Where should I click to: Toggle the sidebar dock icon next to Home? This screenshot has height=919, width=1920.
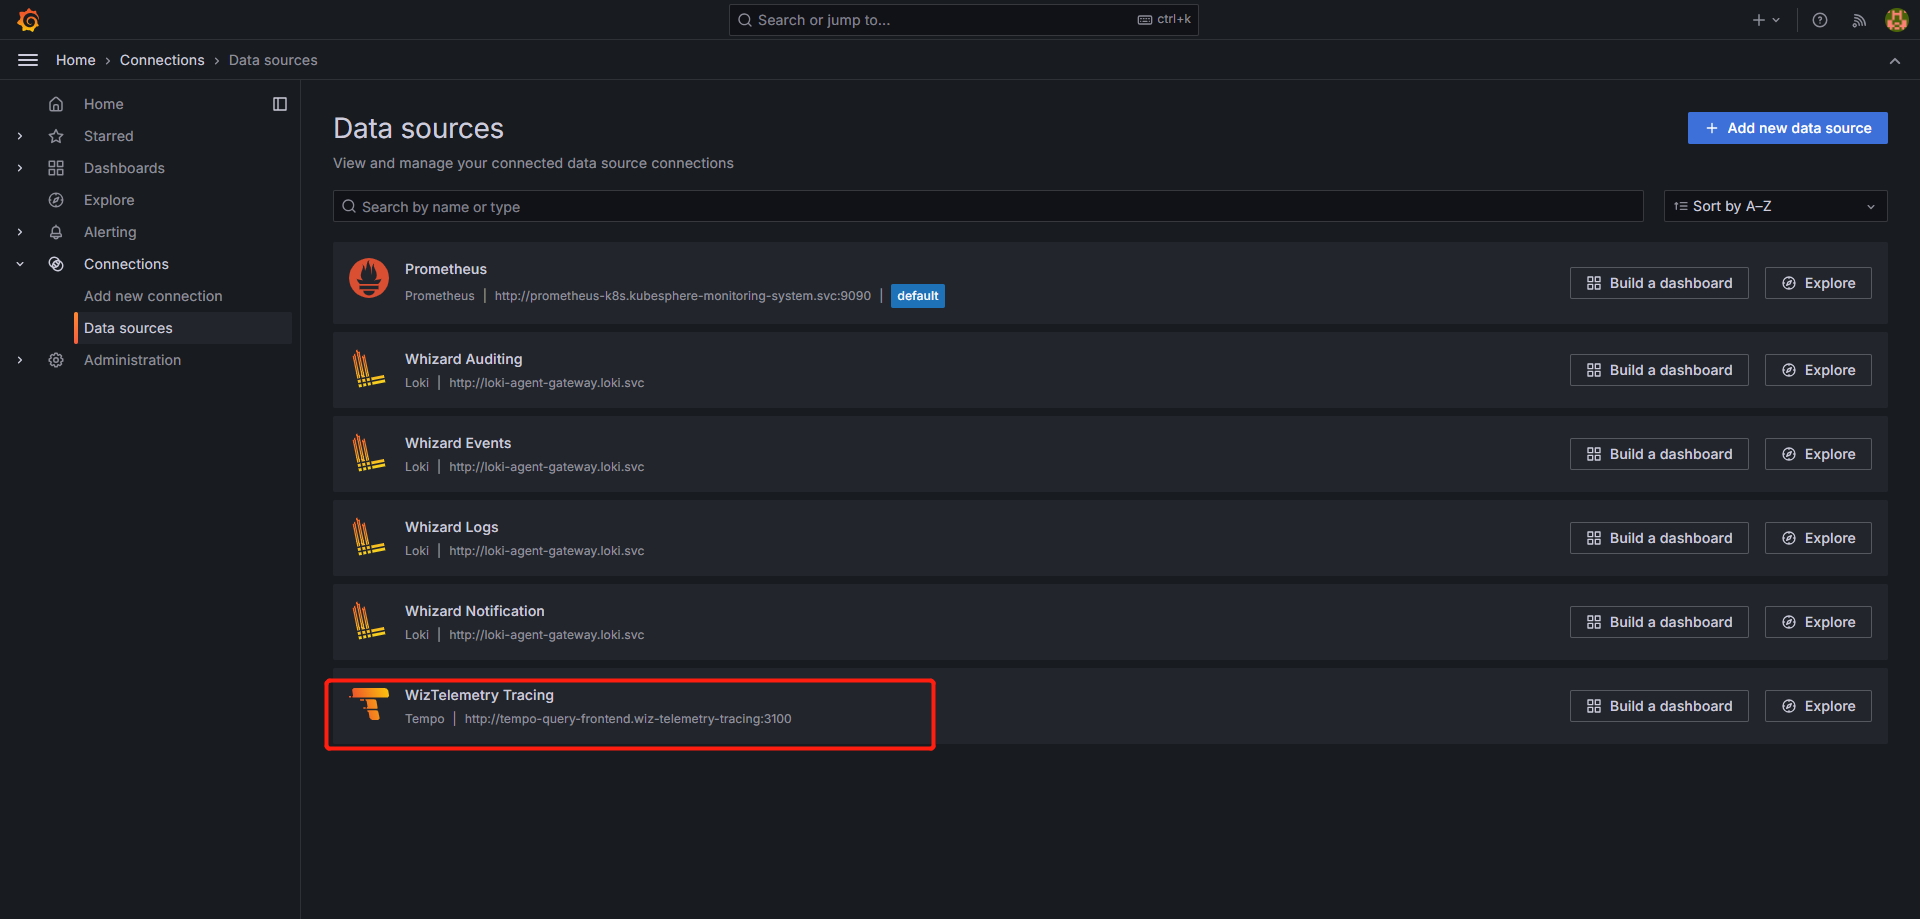point(279,103)
